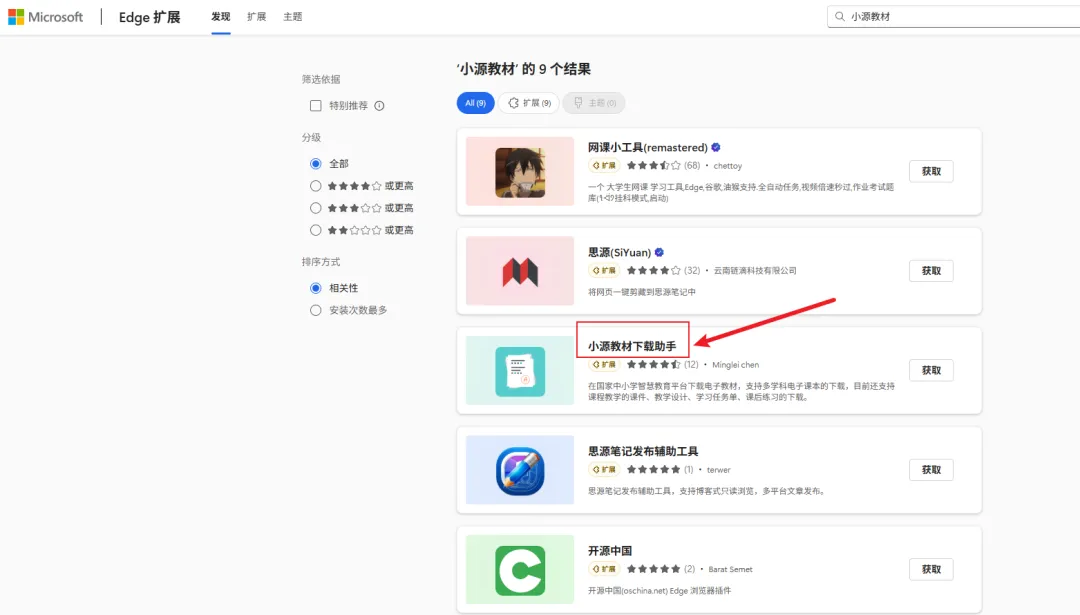Click the Edge 扩展 header title
Viewport: 1080px width, 615px height.
pyautogui.click(x=149, y=17)
